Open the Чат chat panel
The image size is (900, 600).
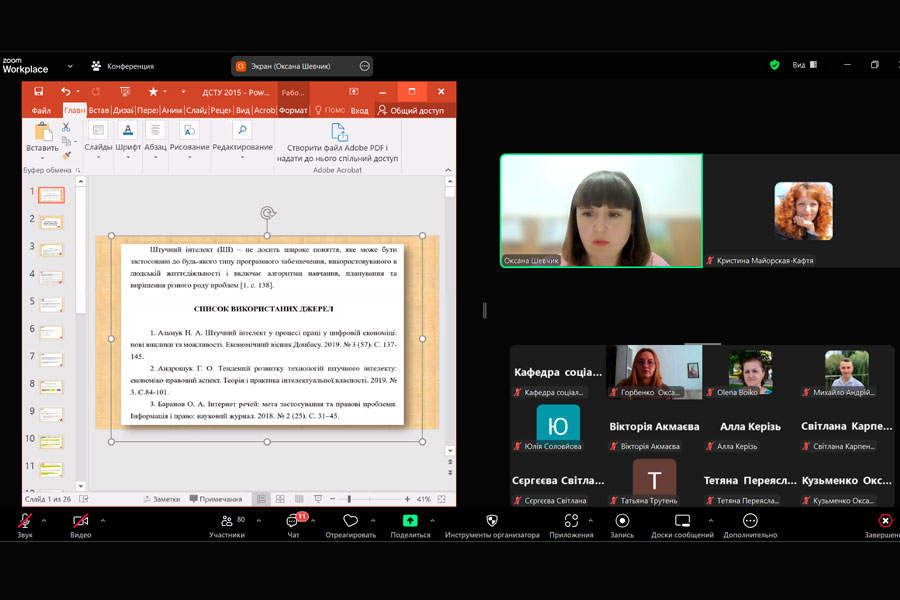coord(293,521)
